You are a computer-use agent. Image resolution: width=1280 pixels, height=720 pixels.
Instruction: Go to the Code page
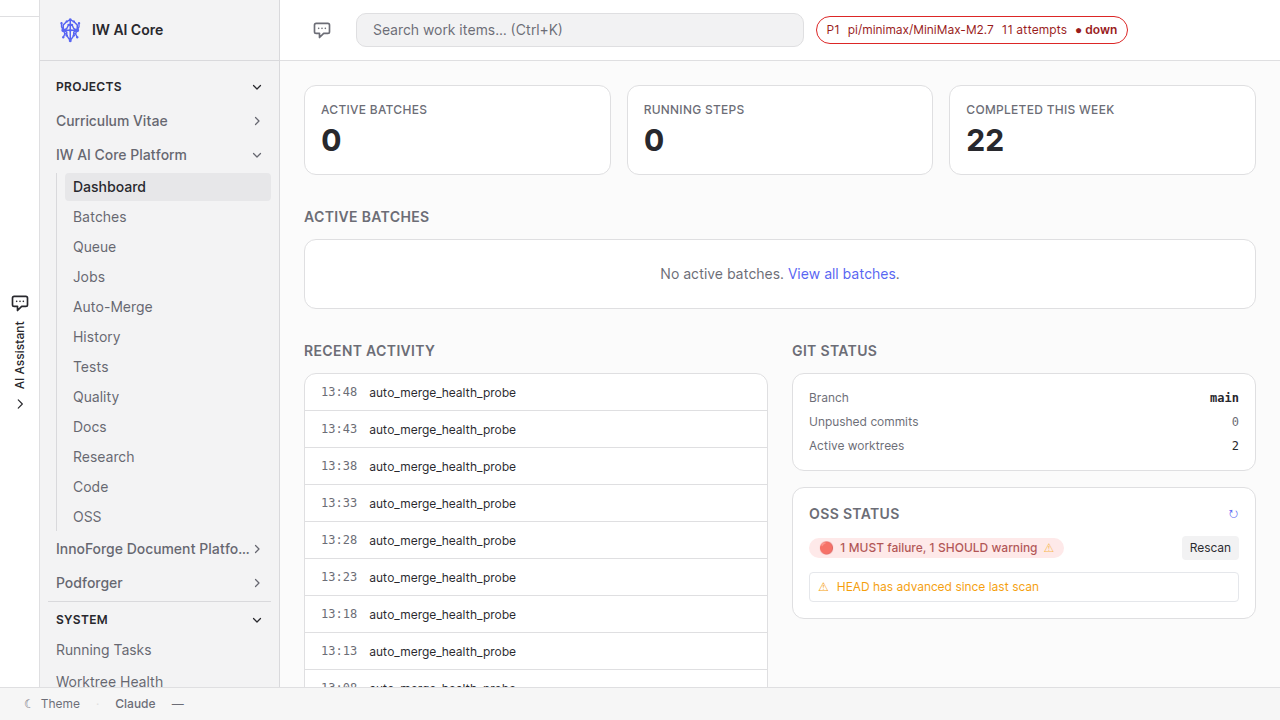point(168,487)
